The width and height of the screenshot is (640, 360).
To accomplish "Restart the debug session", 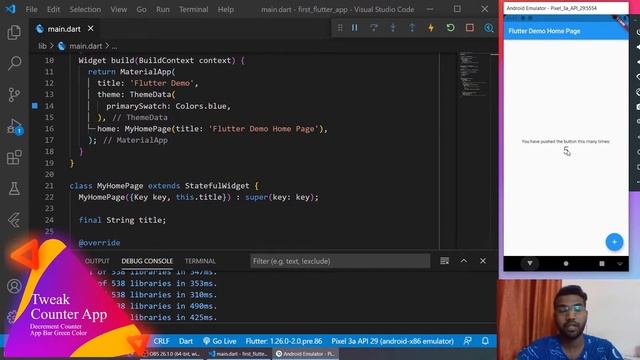I will 450,28.
